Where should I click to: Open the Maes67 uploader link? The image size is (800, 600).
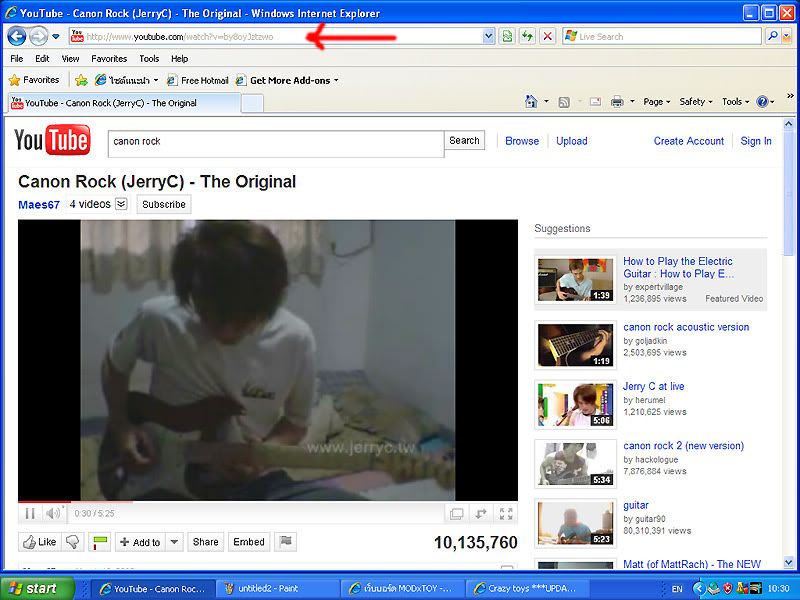(39, 205)
